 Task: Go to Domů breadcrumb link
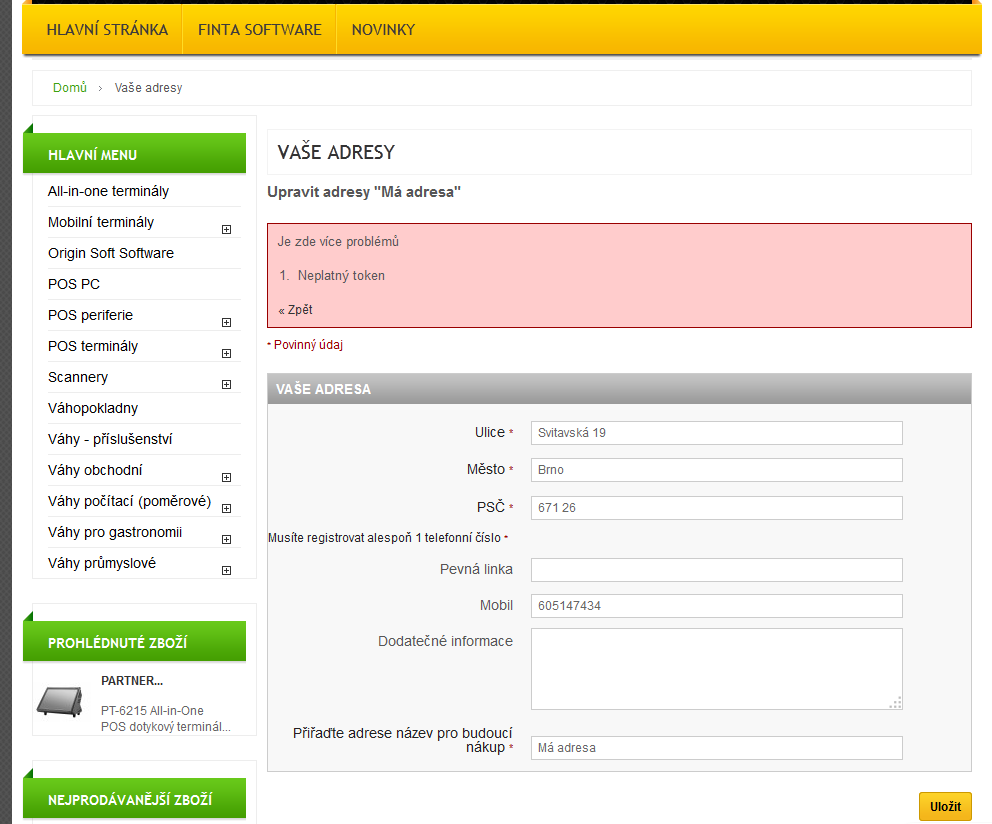[70, 88]
